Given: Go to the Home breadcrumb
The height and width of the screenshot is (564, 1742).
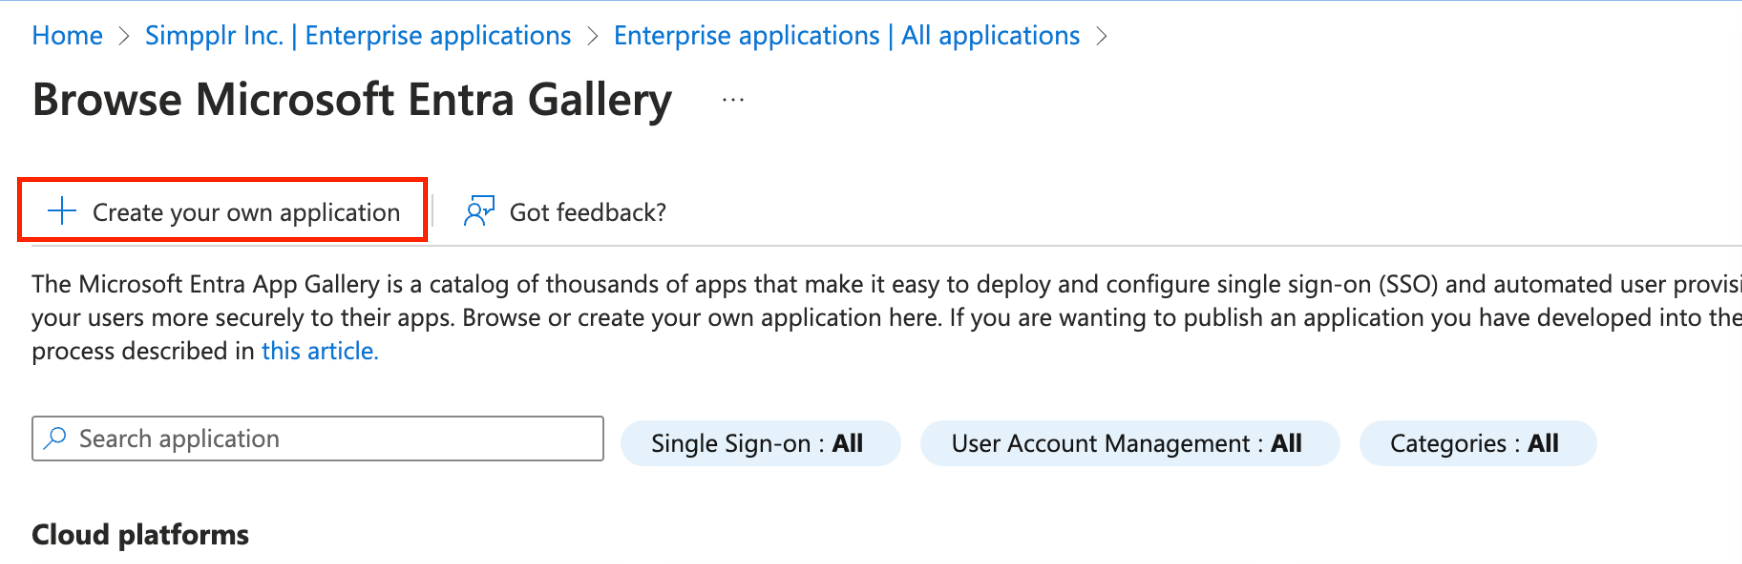Looking at the screenshot, I should pyautogui.click(x=67, y=36).
